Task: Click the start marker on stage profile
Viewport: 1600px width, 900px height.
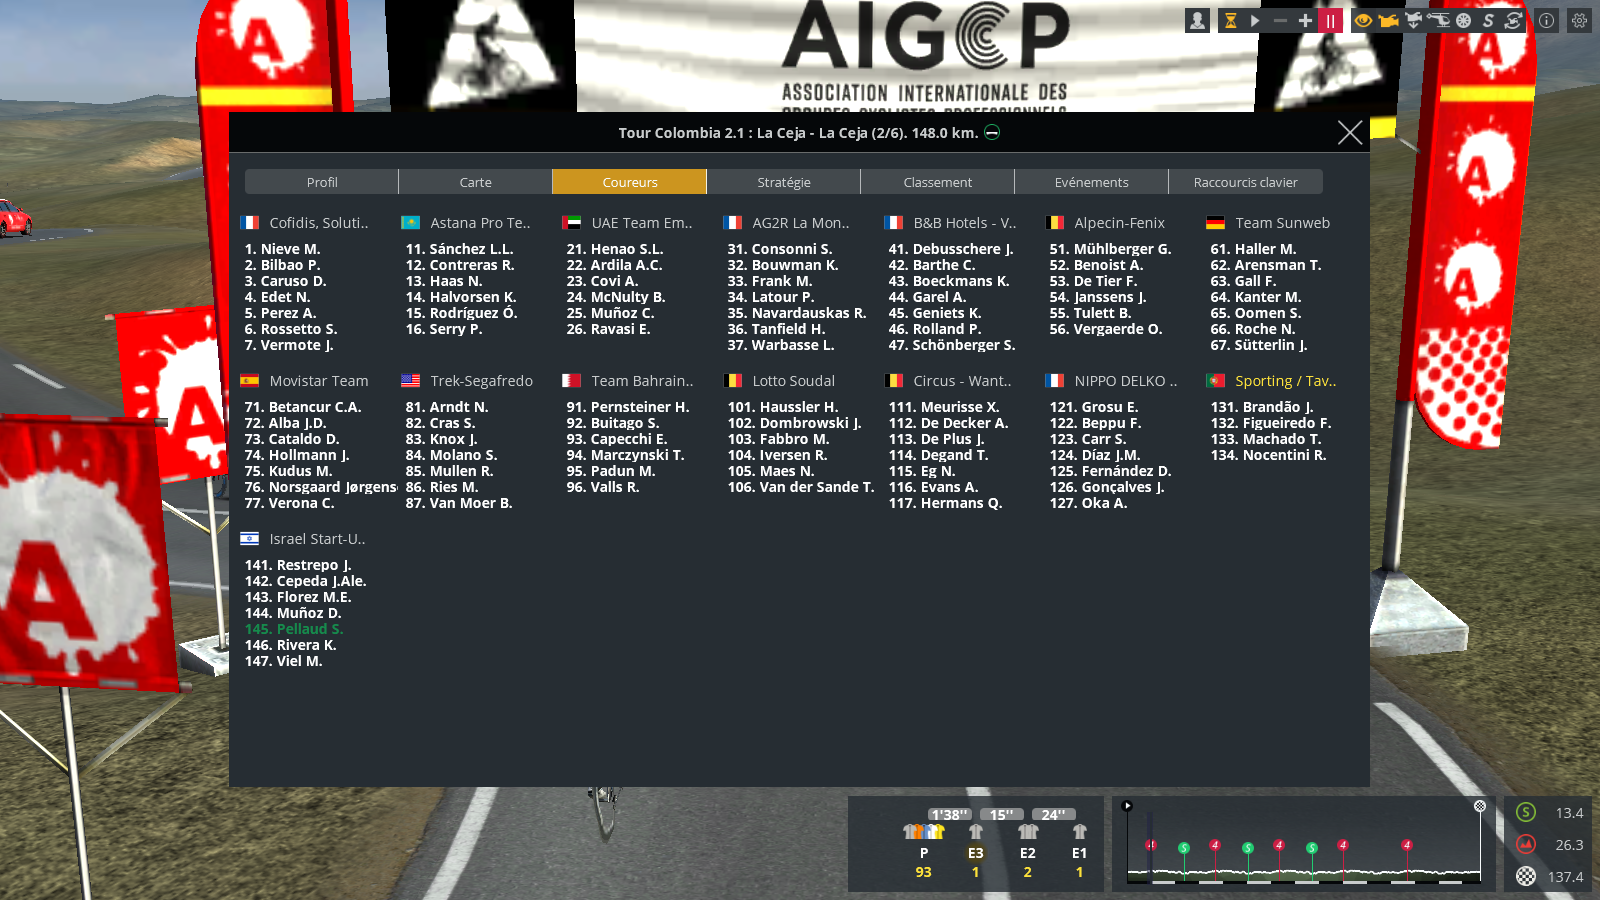Action: [x=1127, y=806]
